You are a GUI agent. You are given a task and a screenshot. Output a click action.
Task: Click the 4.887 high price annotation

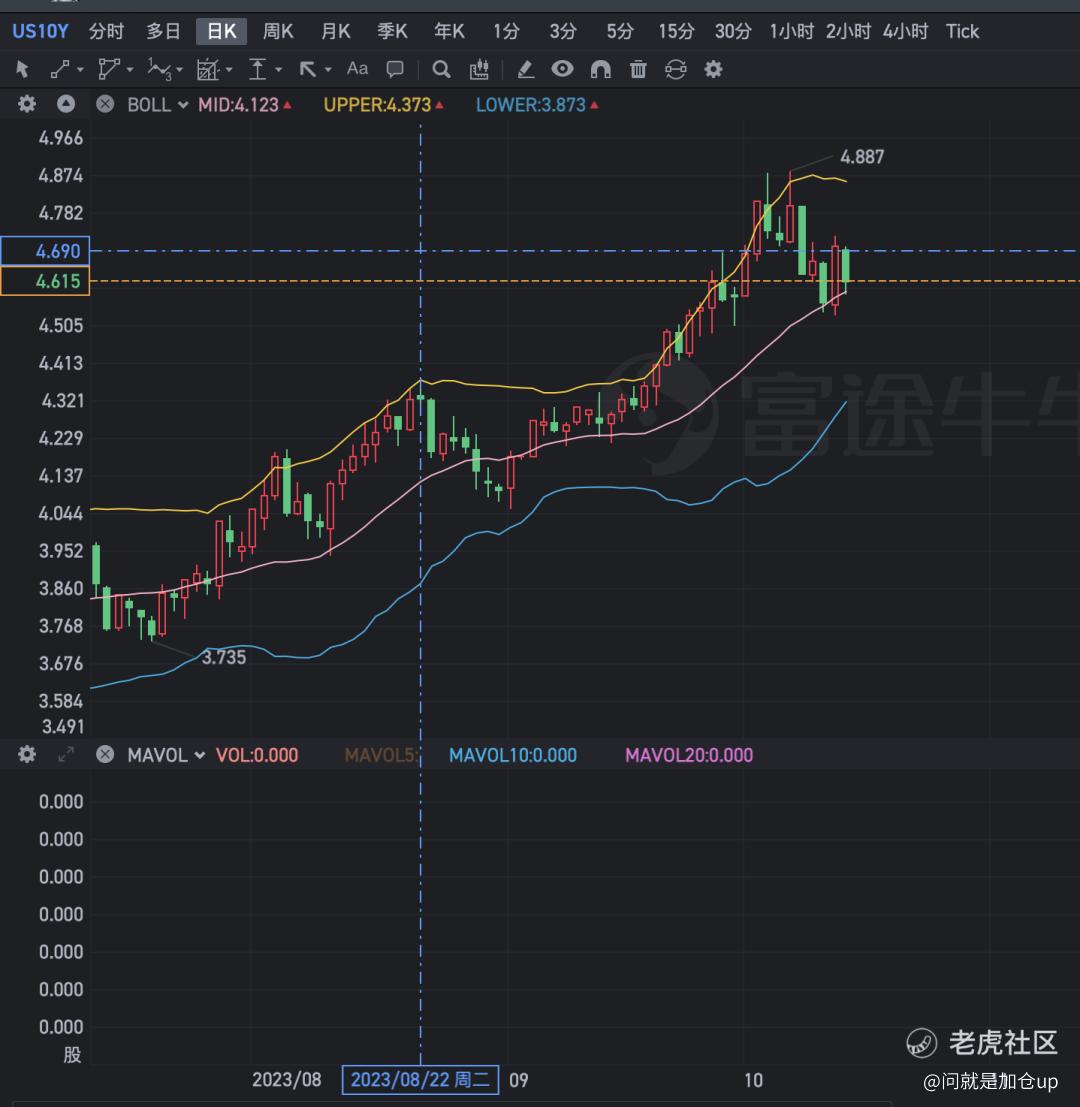tap(862, 157)
